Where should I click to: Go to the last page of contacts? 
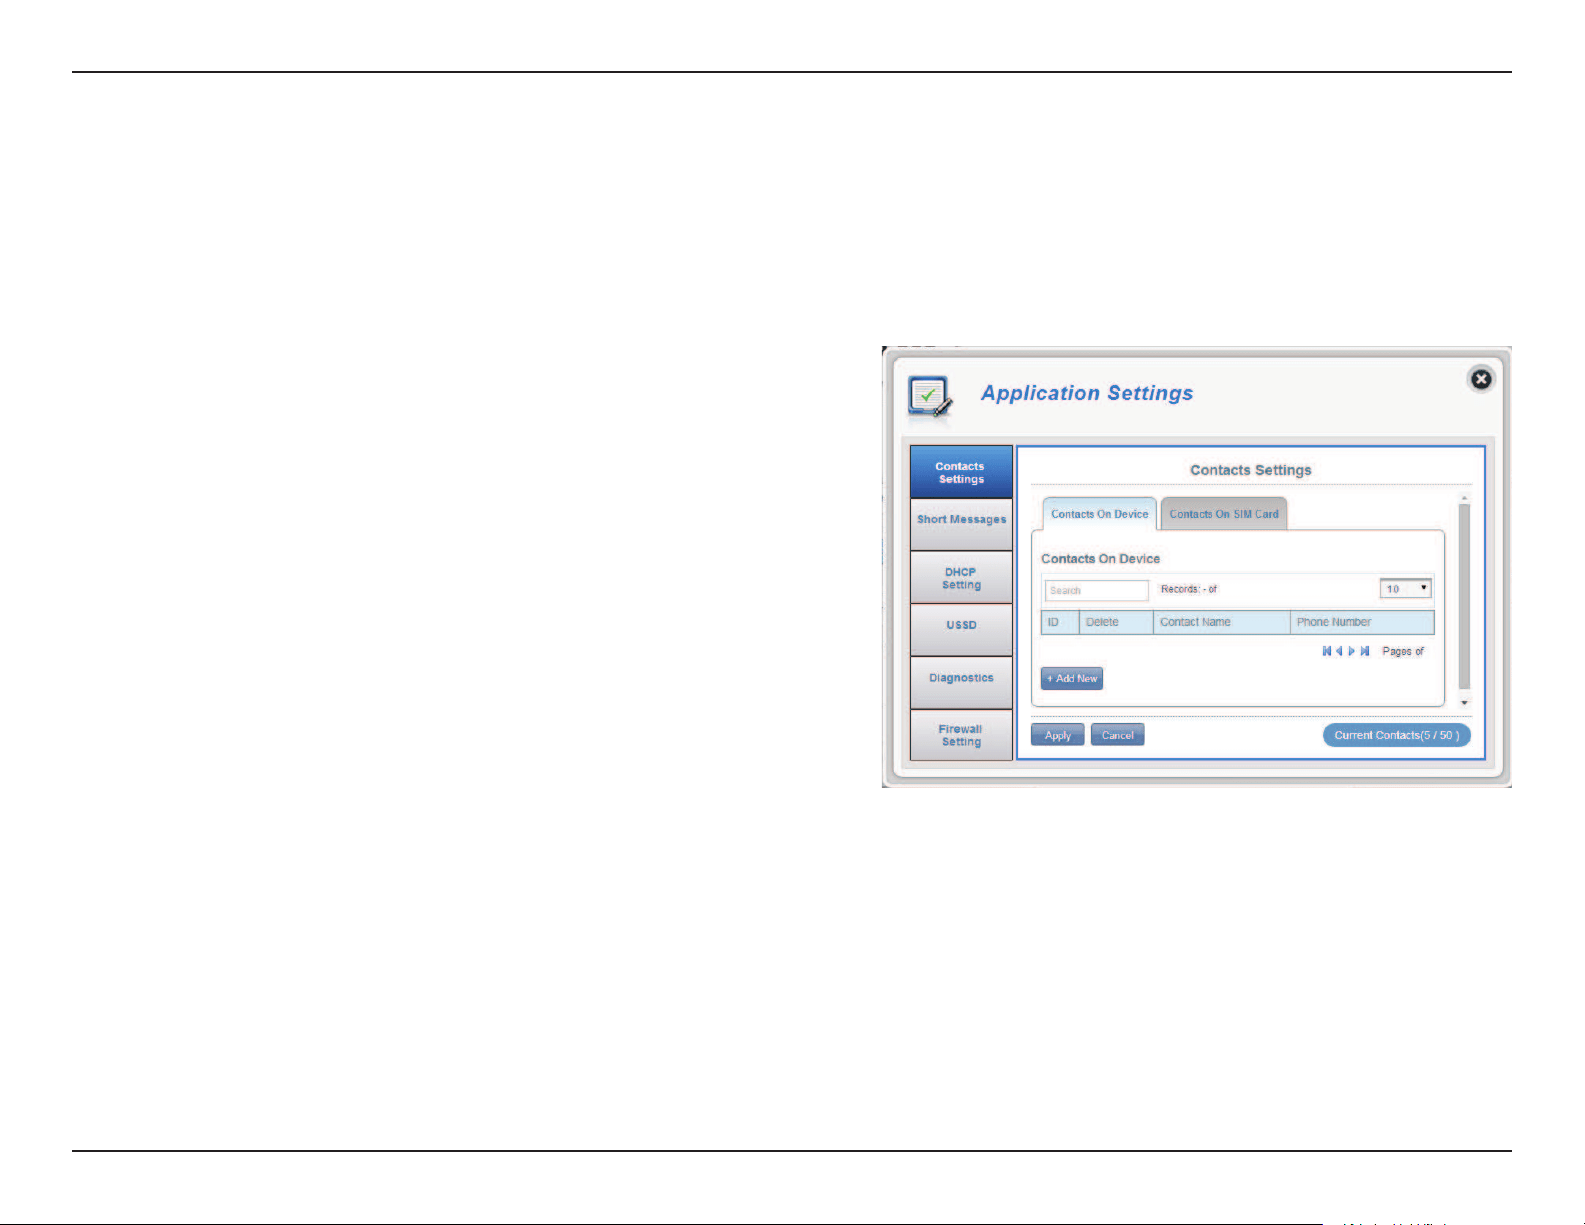(1365, 651)
